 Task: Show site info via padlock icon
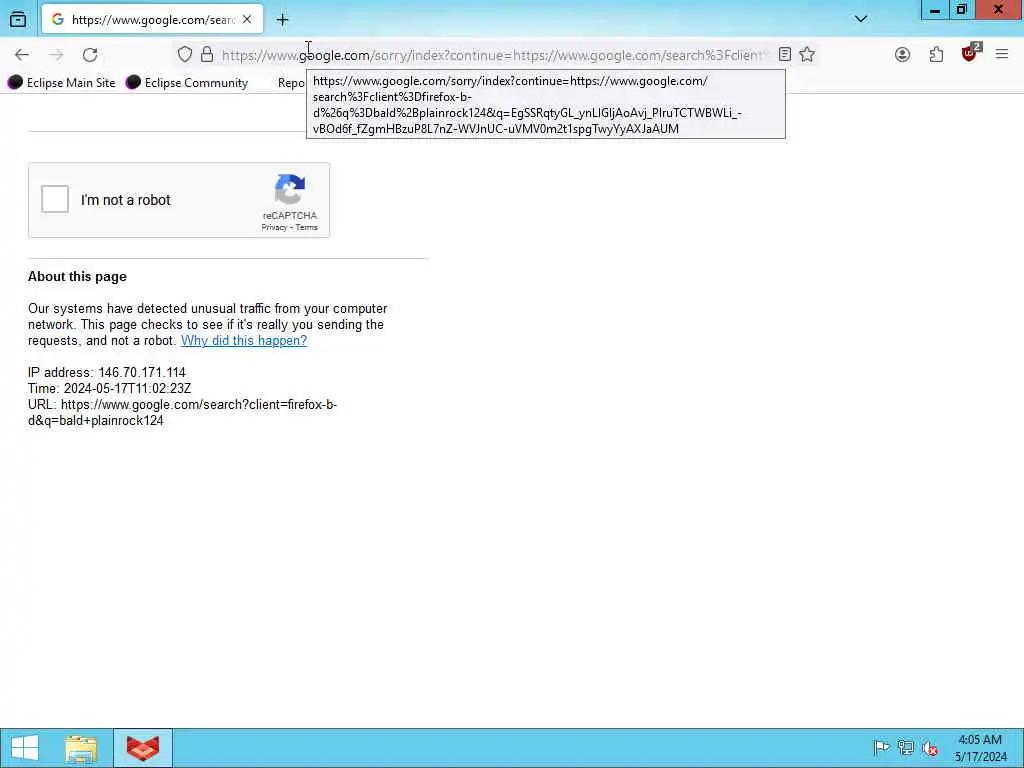click(x=207, y=55)
